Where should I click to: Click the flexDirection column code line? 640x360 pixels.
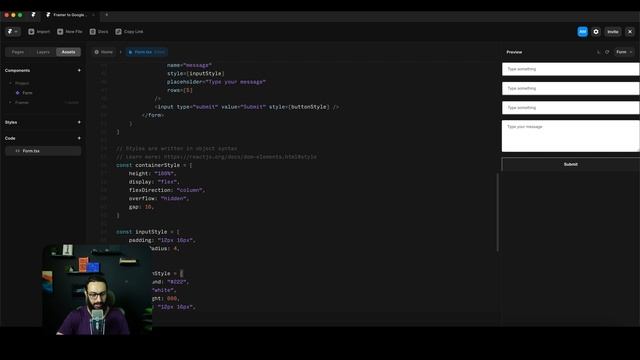(167, 190)
